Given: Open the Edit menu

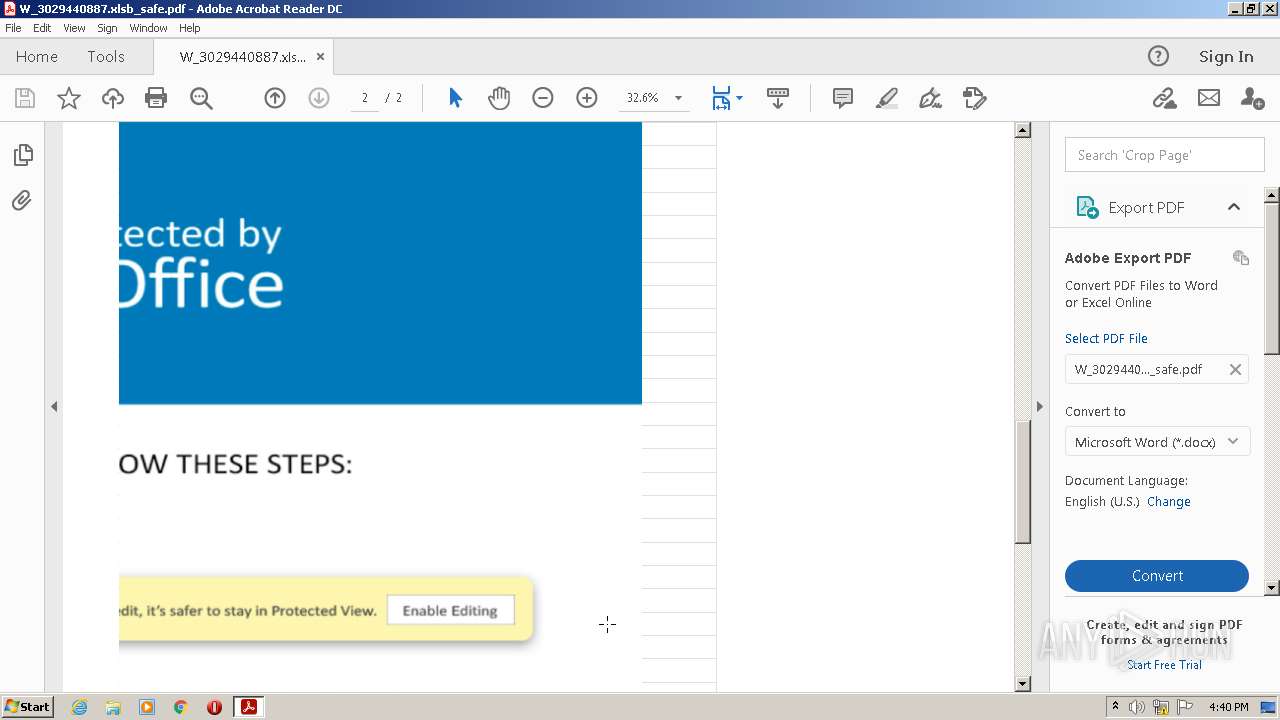Looking at the screenshot, I should pos(42,28).
